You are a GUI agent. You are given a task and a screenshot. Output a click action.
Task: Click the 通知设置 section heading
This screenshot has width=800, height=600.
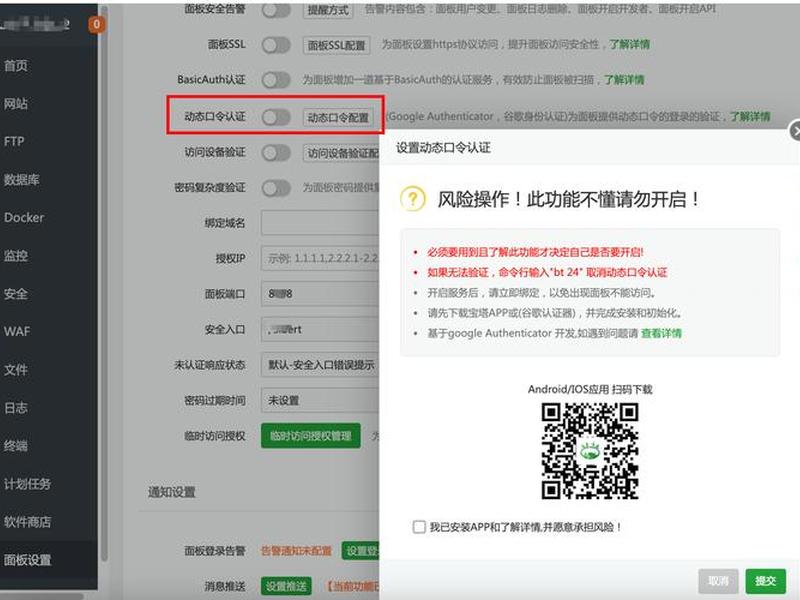[171, 492]
